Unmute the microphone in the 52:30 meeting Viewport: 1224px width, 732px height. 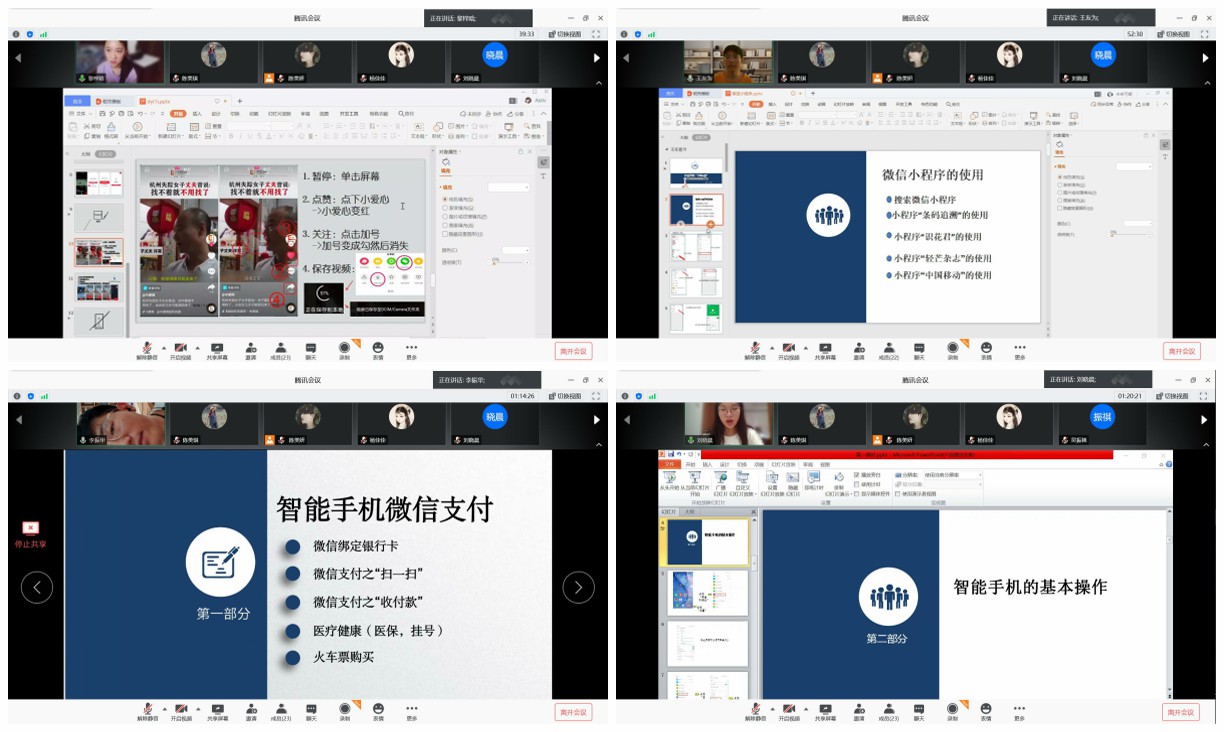point(755,350)
